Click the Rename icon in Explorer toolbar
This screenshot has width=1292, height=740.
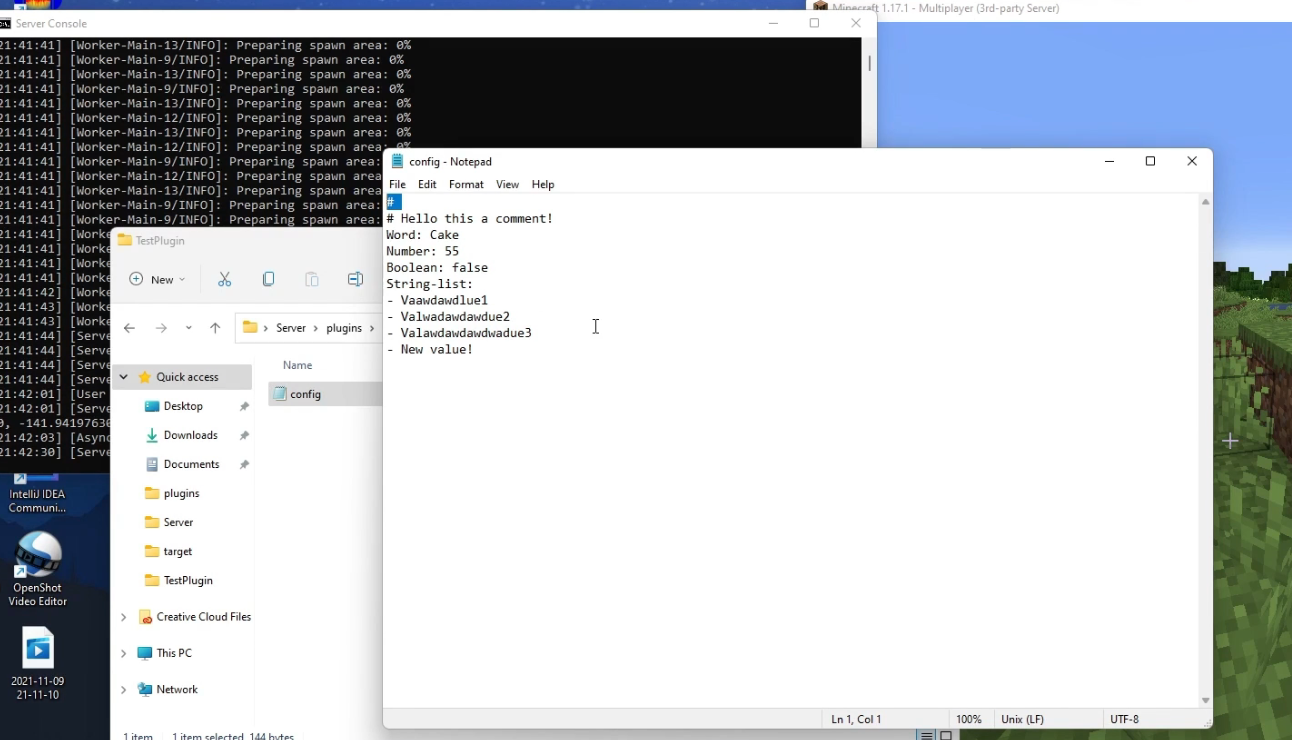355,280
